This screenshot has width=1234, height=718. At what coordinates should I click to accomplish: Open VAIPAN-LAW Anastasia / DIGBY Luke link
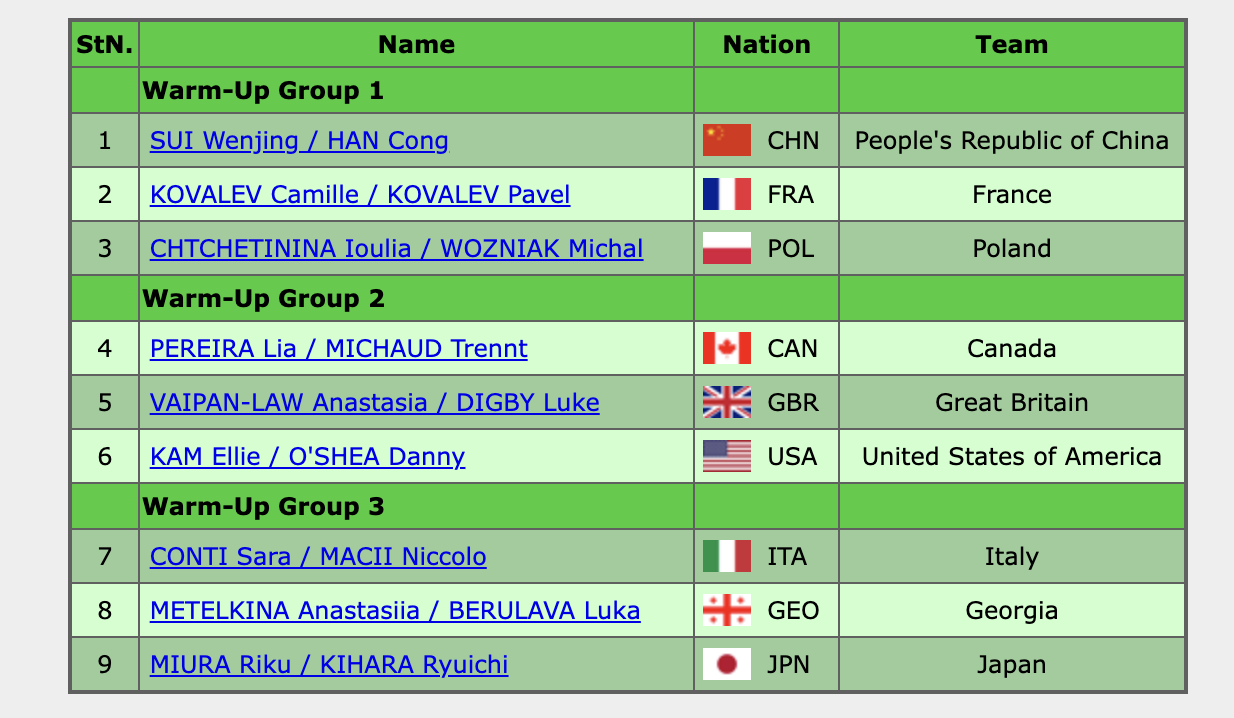pyautogui.click(x=374, y=403)
